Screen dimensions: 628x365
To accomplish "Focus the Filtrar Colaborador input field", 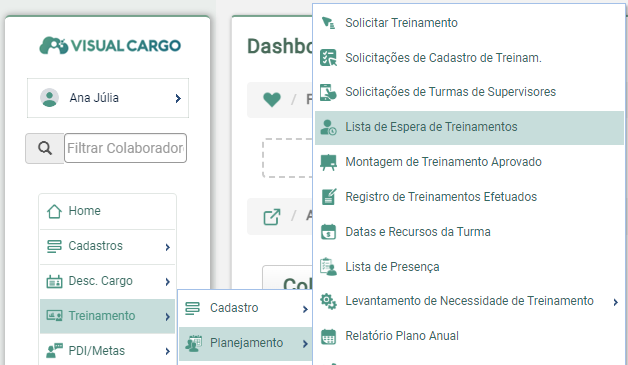I will [125, 148].
